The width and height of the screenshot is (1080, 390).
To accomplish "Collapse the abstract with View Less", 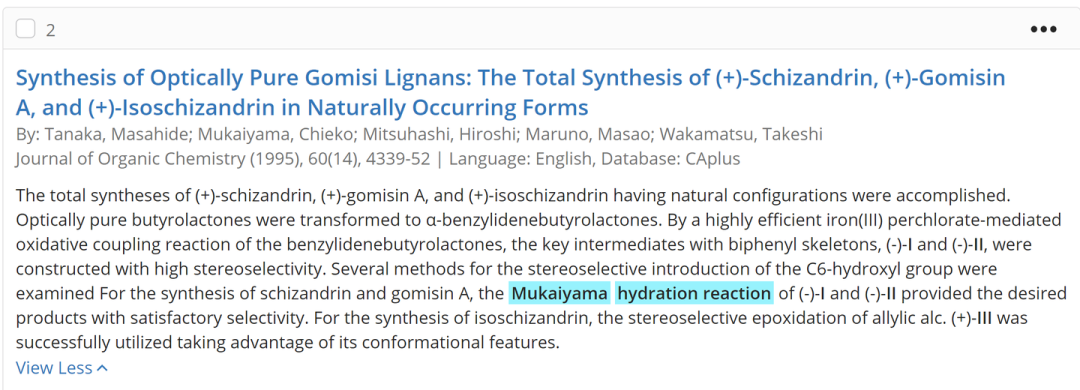I will point(62,368).
